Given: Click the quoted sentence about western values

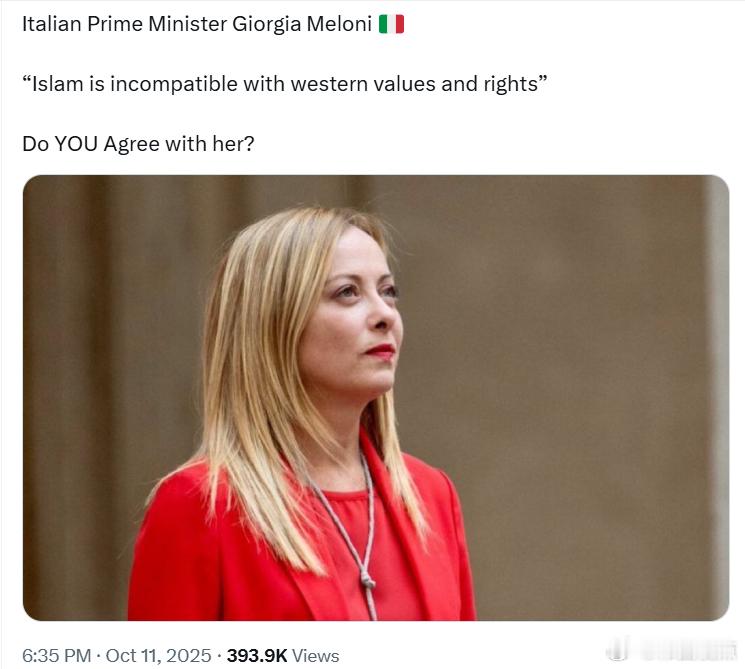Looking at the screenshot, I should [x=285, y=84].
